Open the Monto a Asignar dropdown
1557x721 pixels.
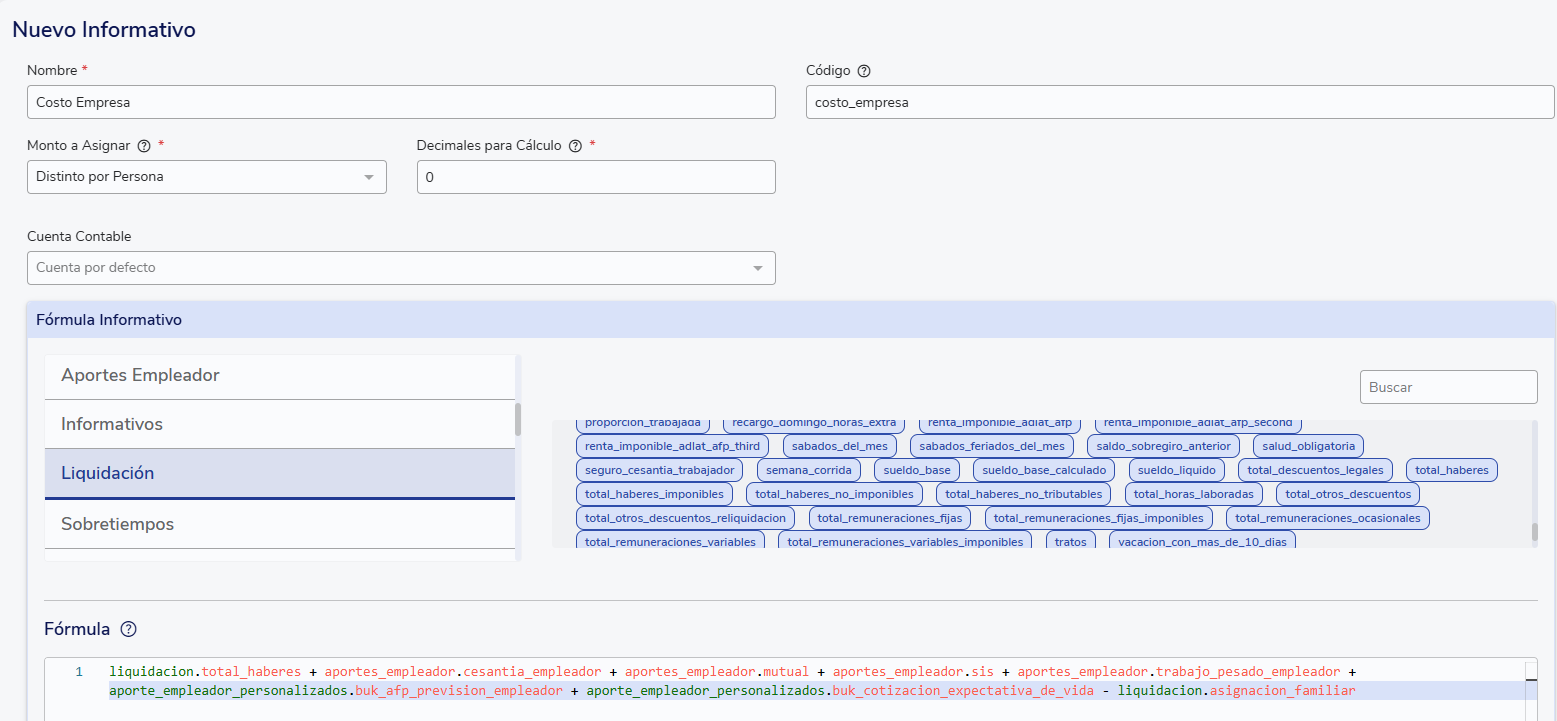click(x=206, y=177)
